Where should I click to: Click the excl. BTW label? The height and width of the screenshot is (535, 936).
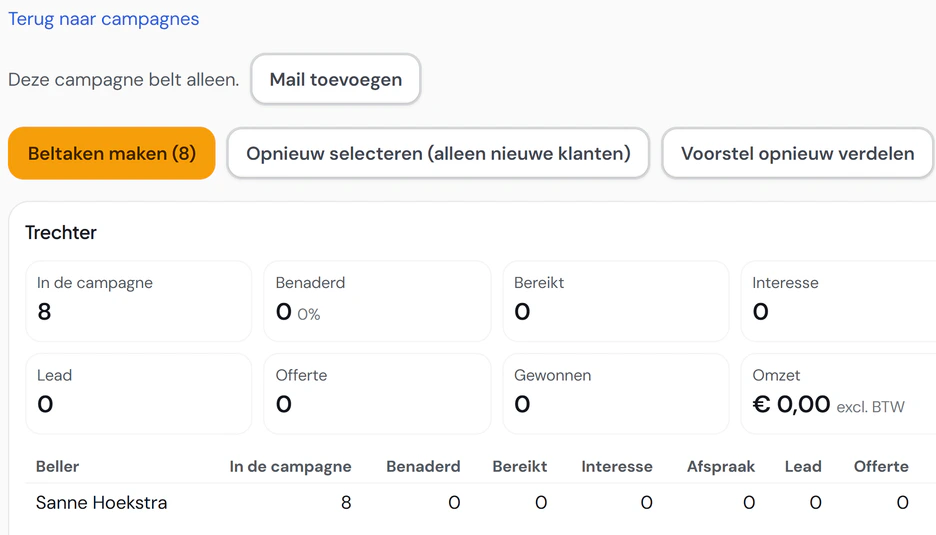pyautogui.click(x=870, y=407)
